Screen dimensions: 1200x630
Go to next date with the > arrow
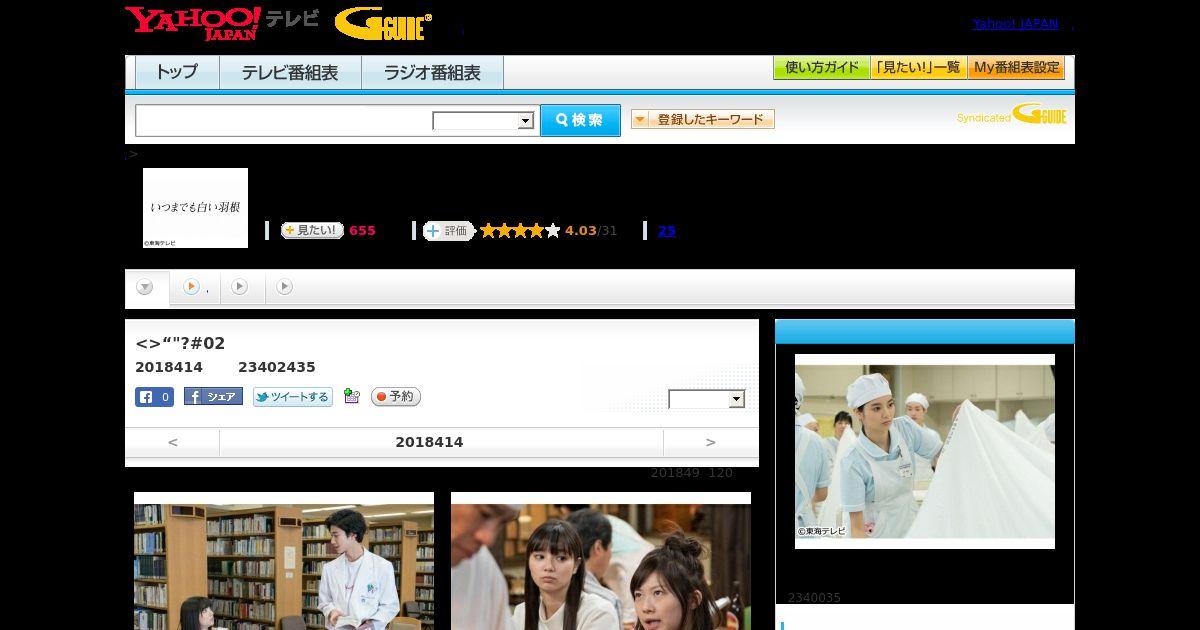711,442
